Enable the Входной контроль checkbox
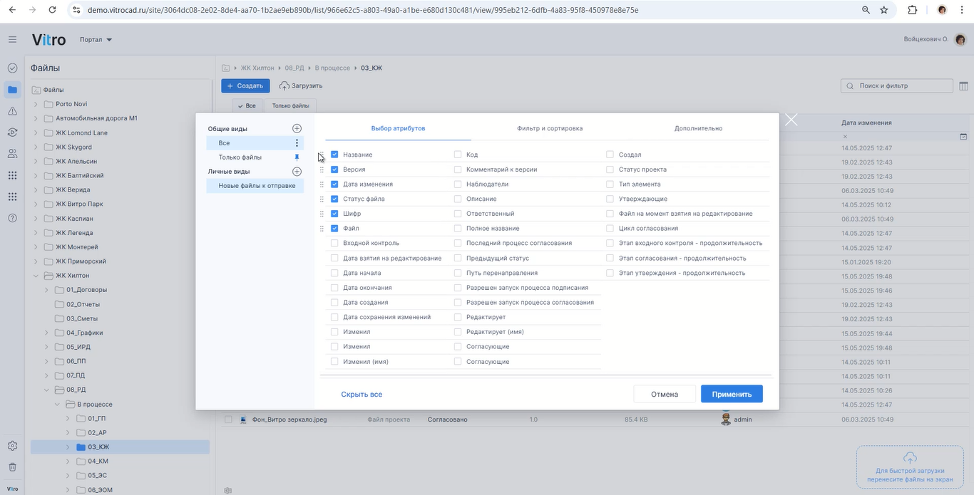 [335, 243]
